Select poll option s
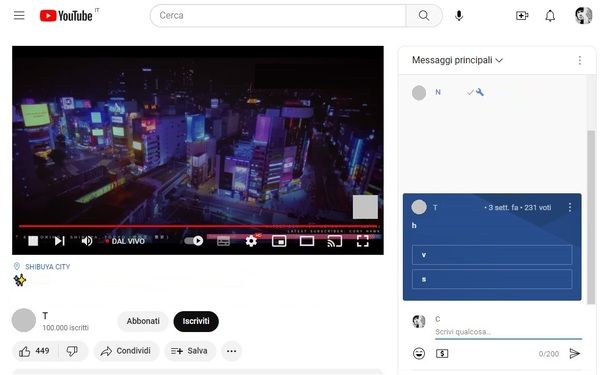Viewport: 610px width, 375px height. [x=492, y=279]
